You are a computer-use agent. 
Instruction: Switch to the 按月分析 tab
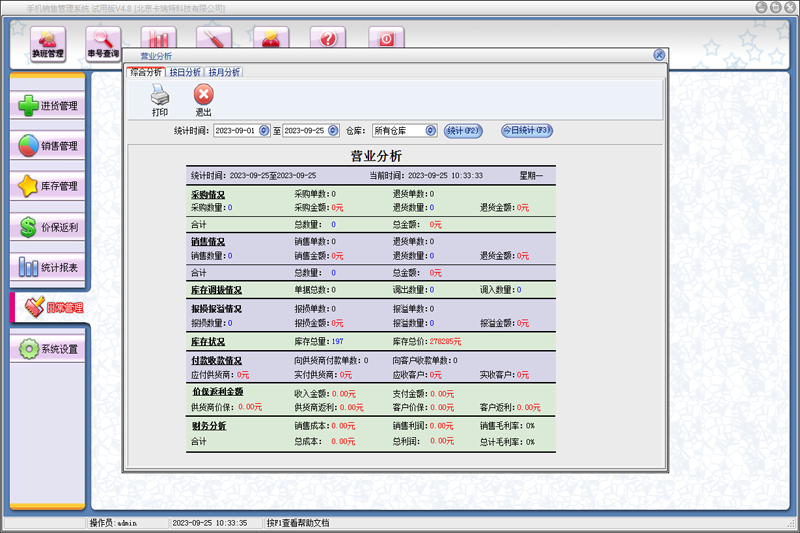(x=224, y=72)
